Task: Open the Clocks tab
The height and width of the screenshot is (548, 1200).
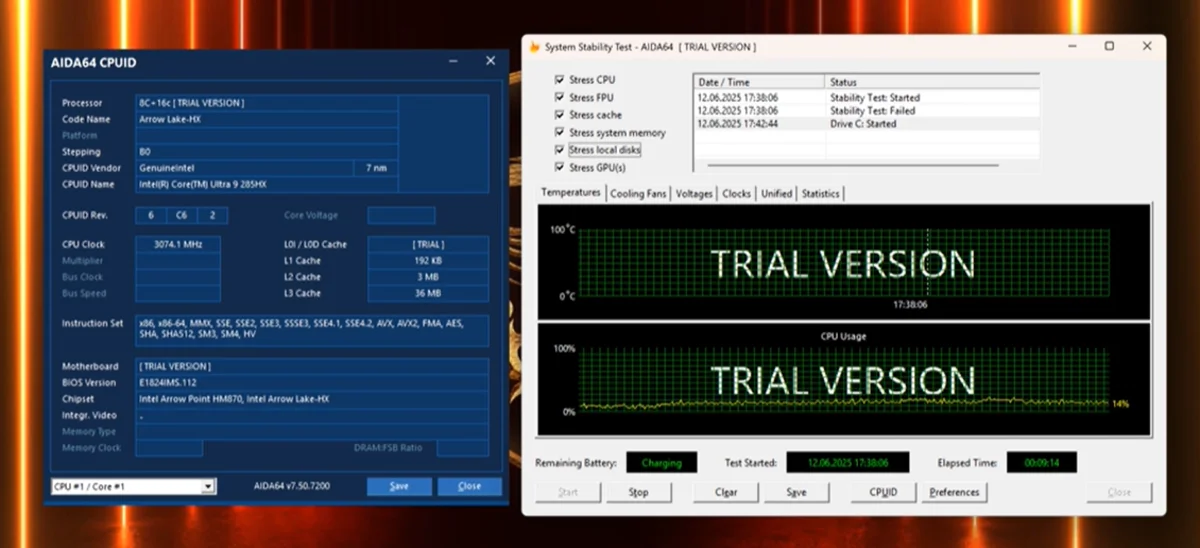Action: (x=736, y=194)
